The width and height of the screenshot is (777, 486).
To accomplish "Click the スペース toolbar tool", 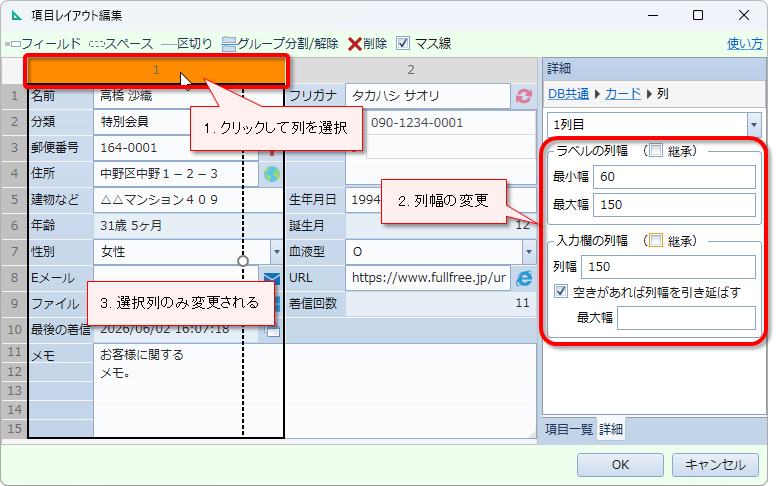I will tap(121, 44).
